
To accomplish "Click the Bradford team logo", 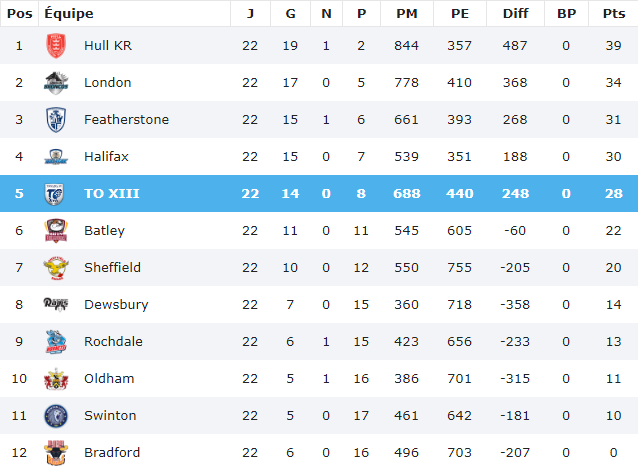I will [x=55, y=453].
